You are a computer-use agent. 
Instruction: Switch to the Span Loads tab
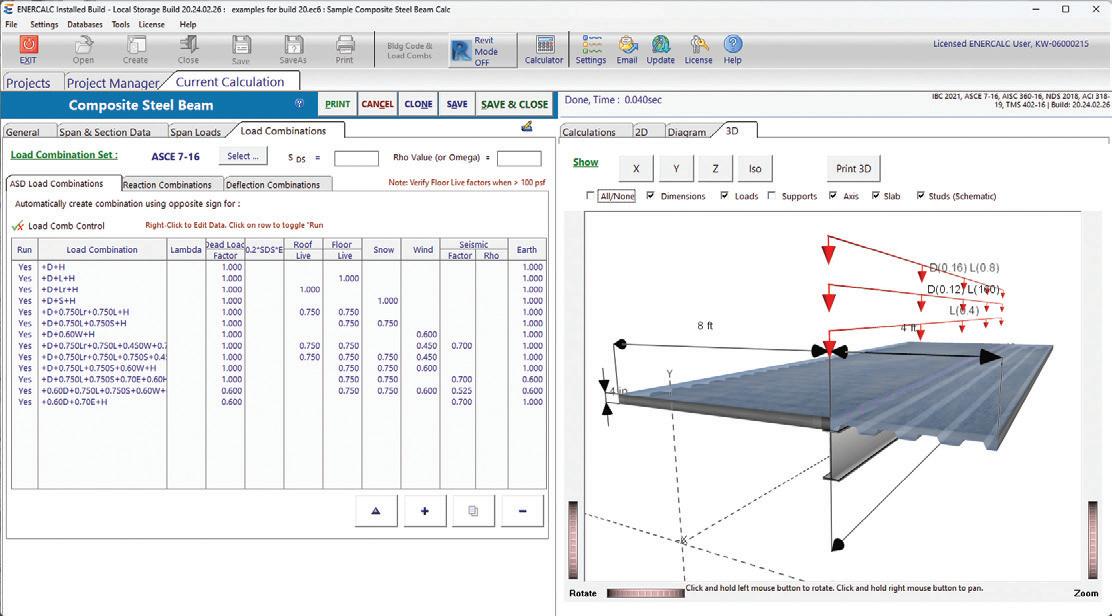coord(196,132)
